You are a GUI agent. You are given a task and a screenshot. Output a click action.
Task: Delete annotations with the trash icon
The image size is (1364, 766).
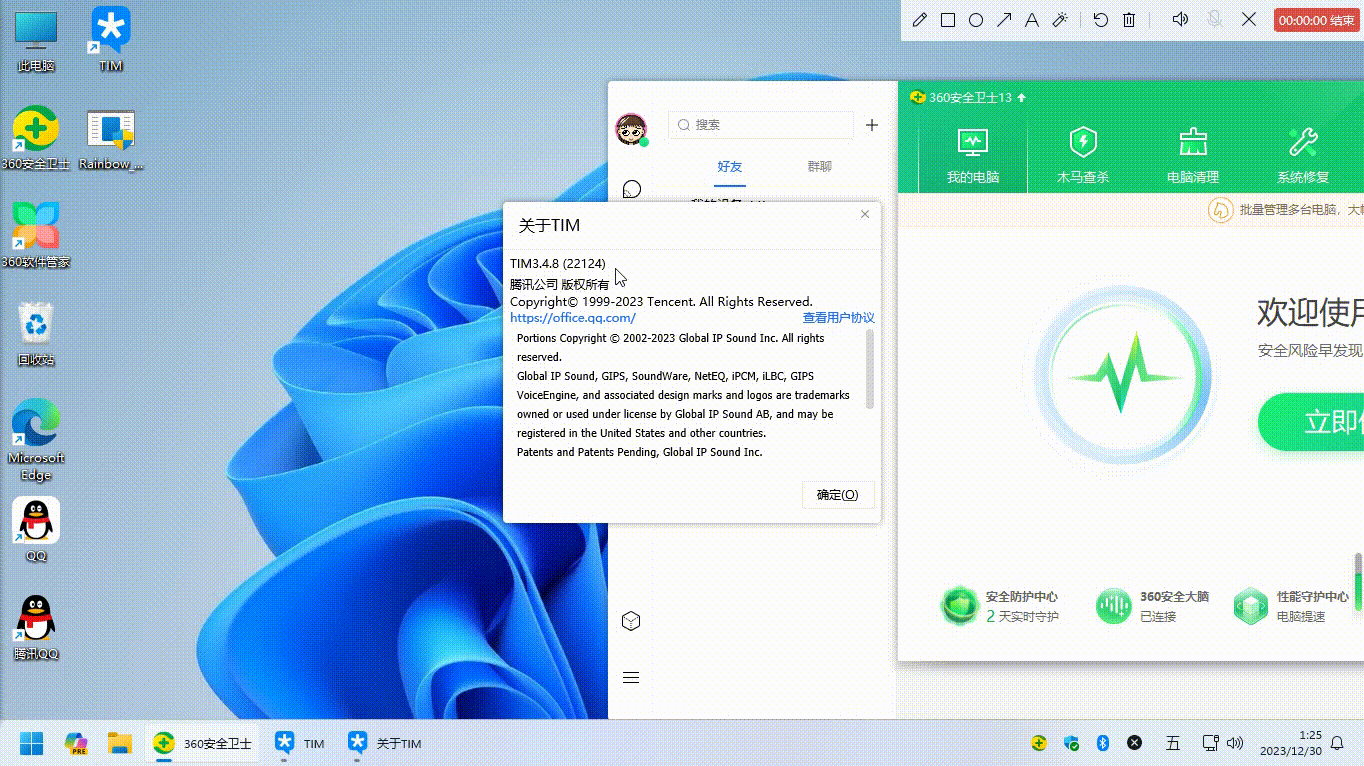[1129, 20]
